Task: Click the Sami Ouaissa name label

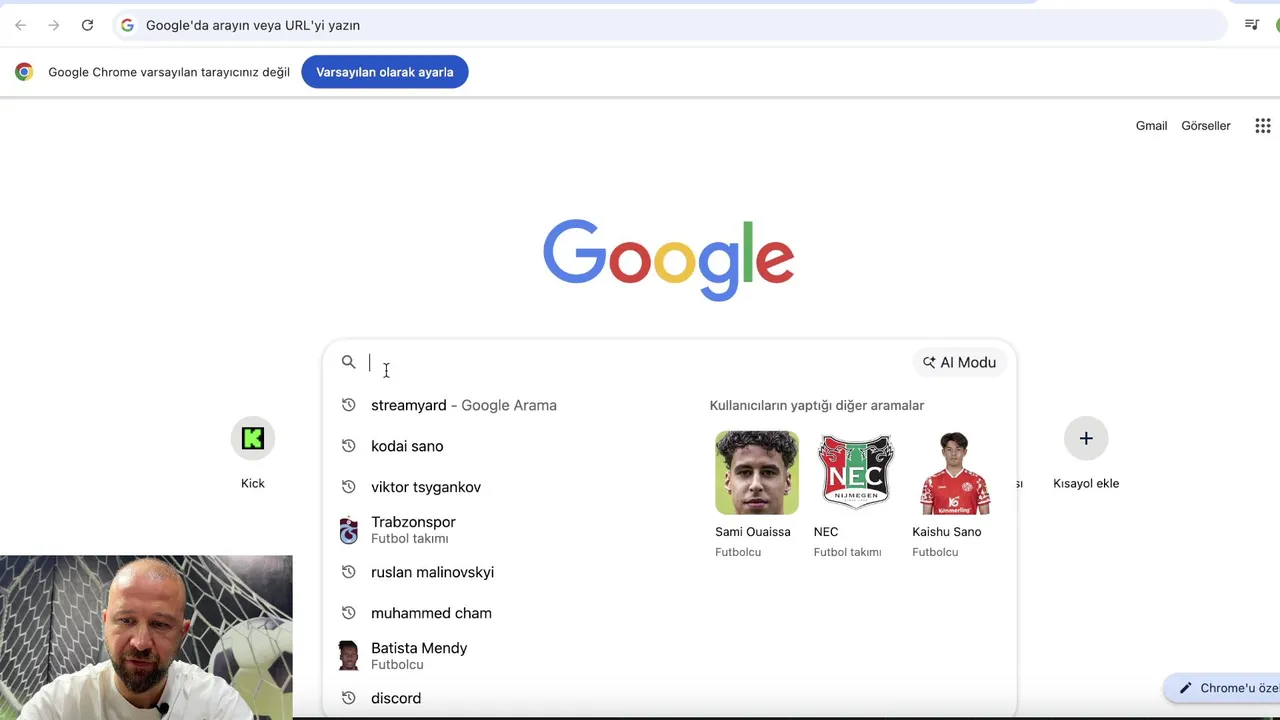Action: click(753, 532)
